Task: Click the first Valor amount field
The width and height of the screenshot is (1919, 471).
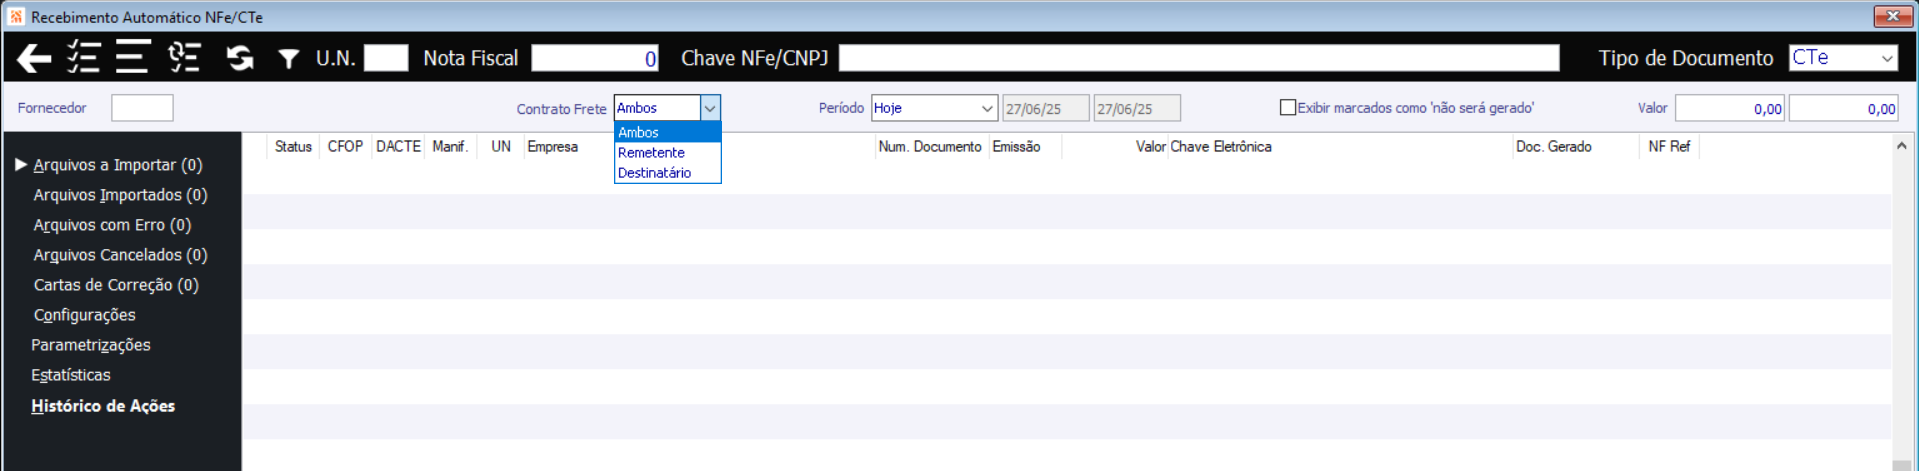Action: 1731,108
